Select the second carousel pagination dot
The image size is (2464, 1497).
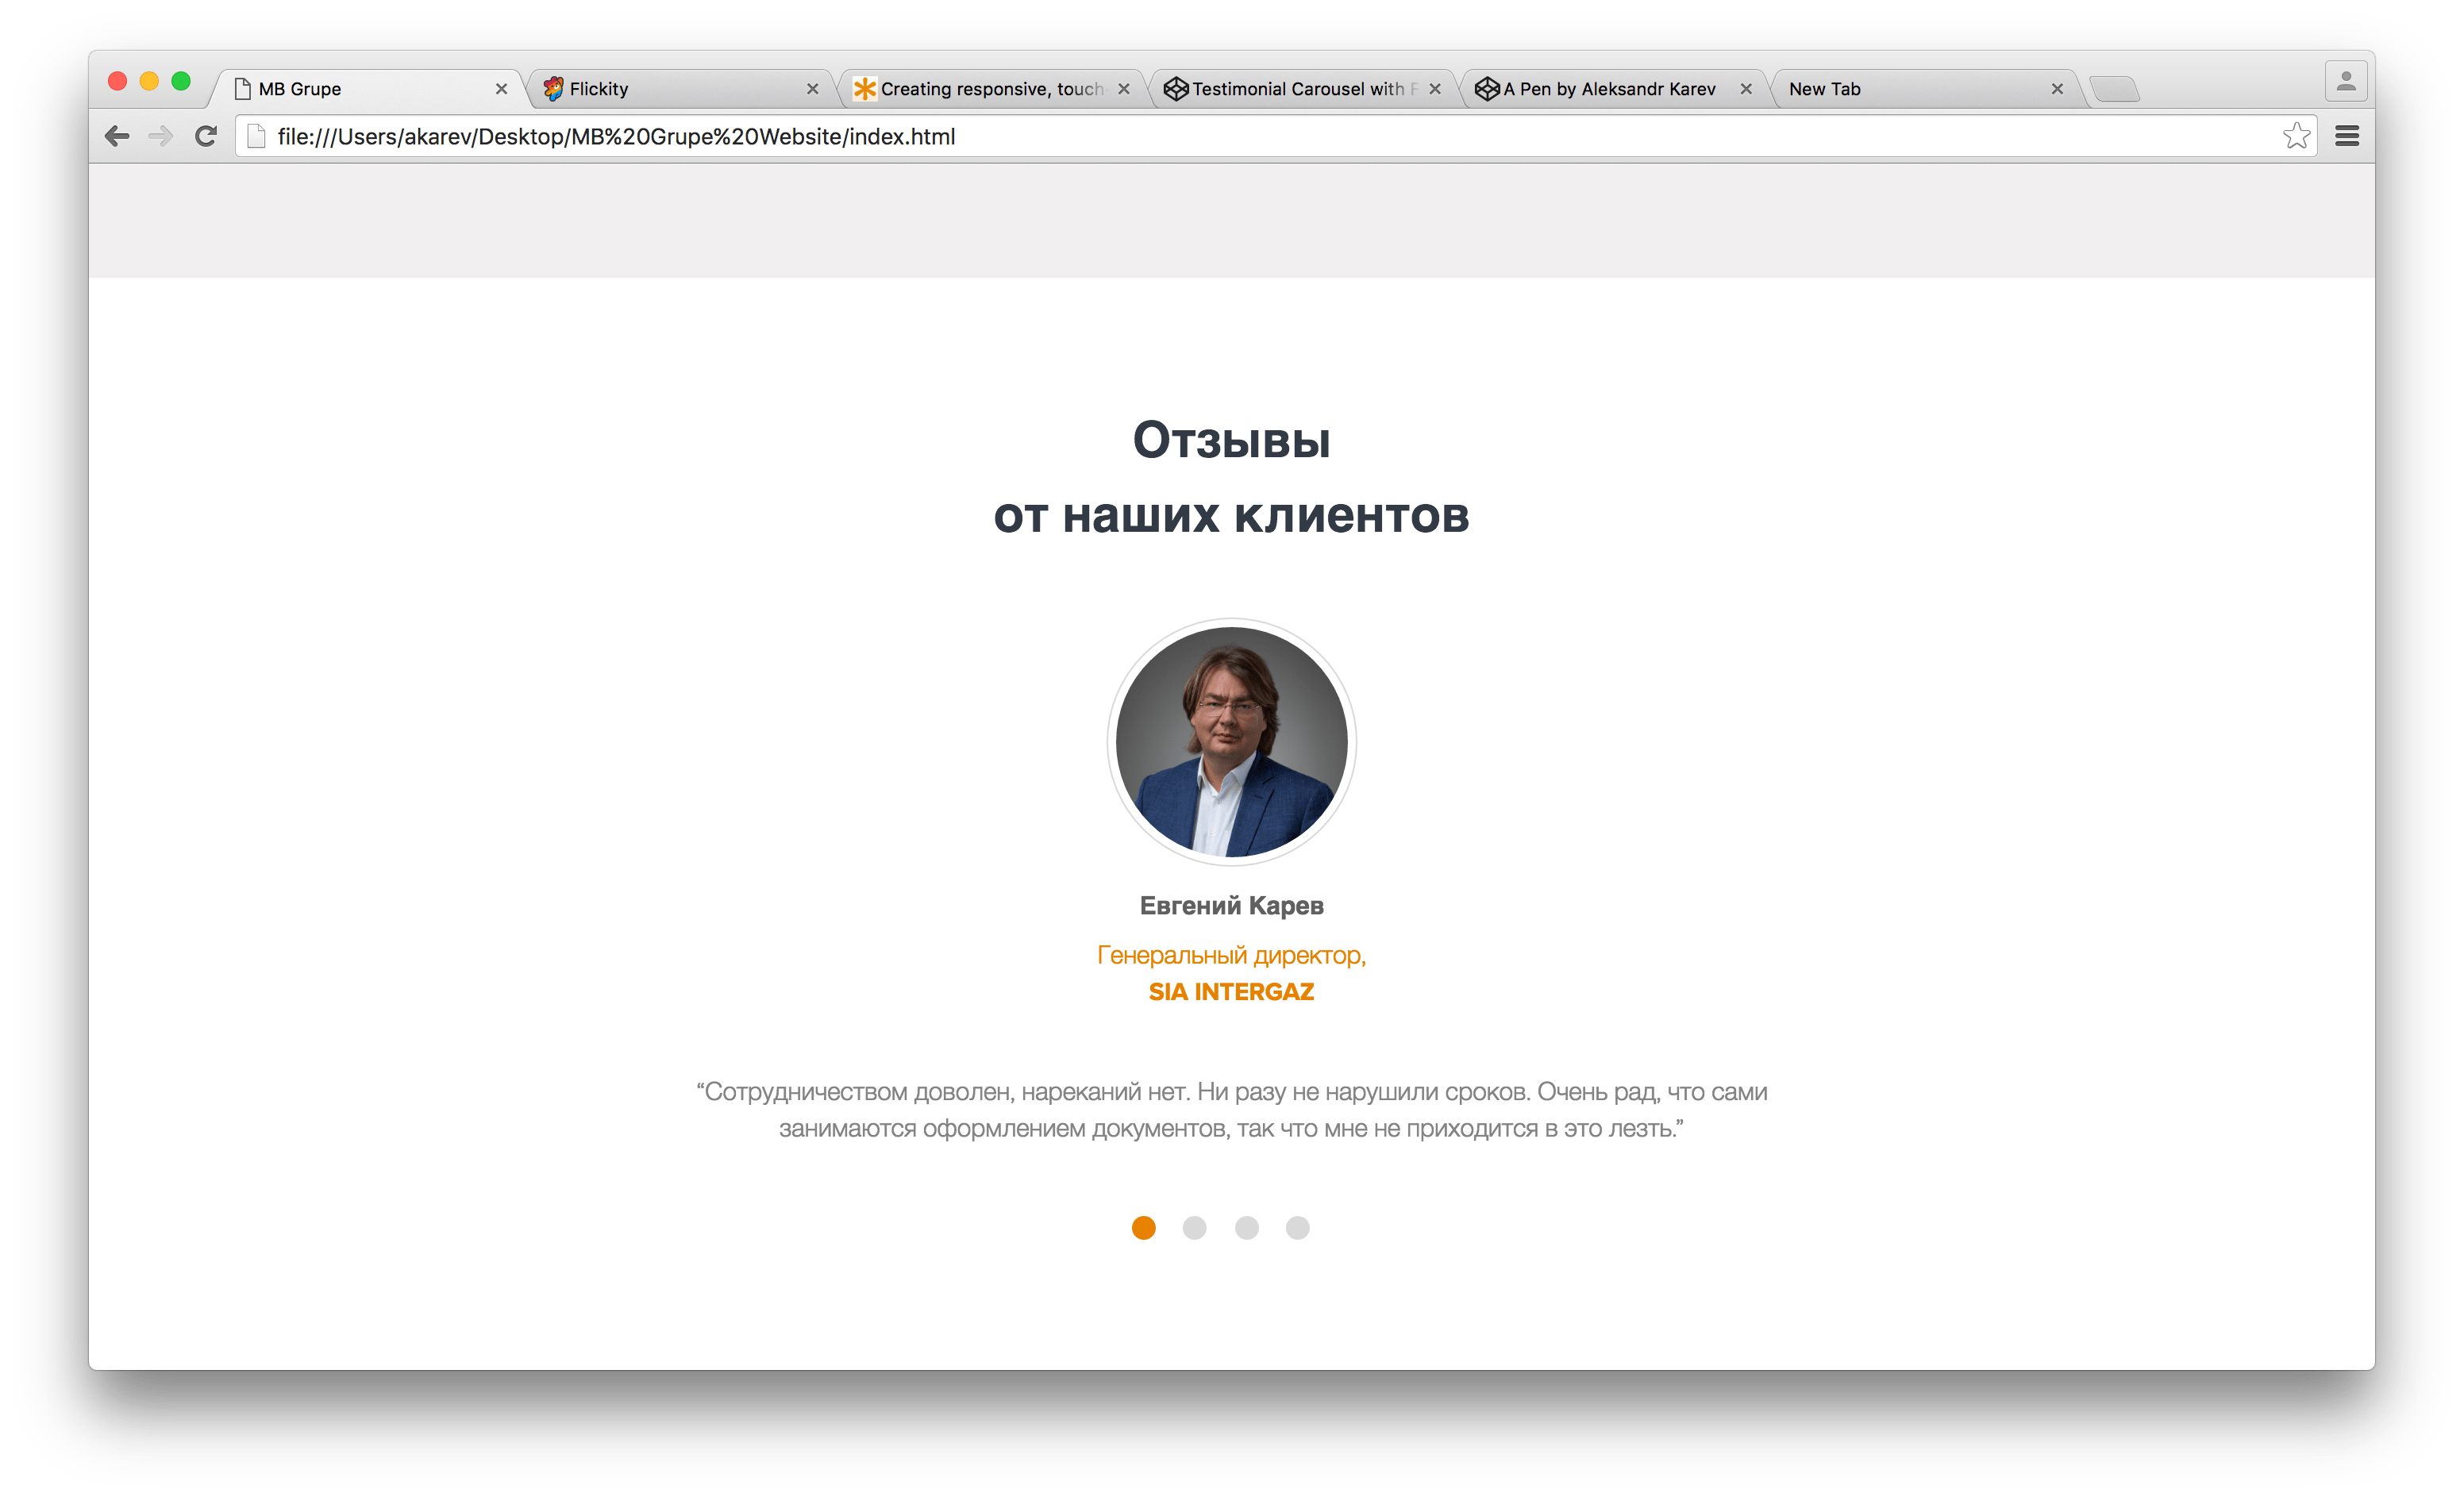pos(1195,1228)
